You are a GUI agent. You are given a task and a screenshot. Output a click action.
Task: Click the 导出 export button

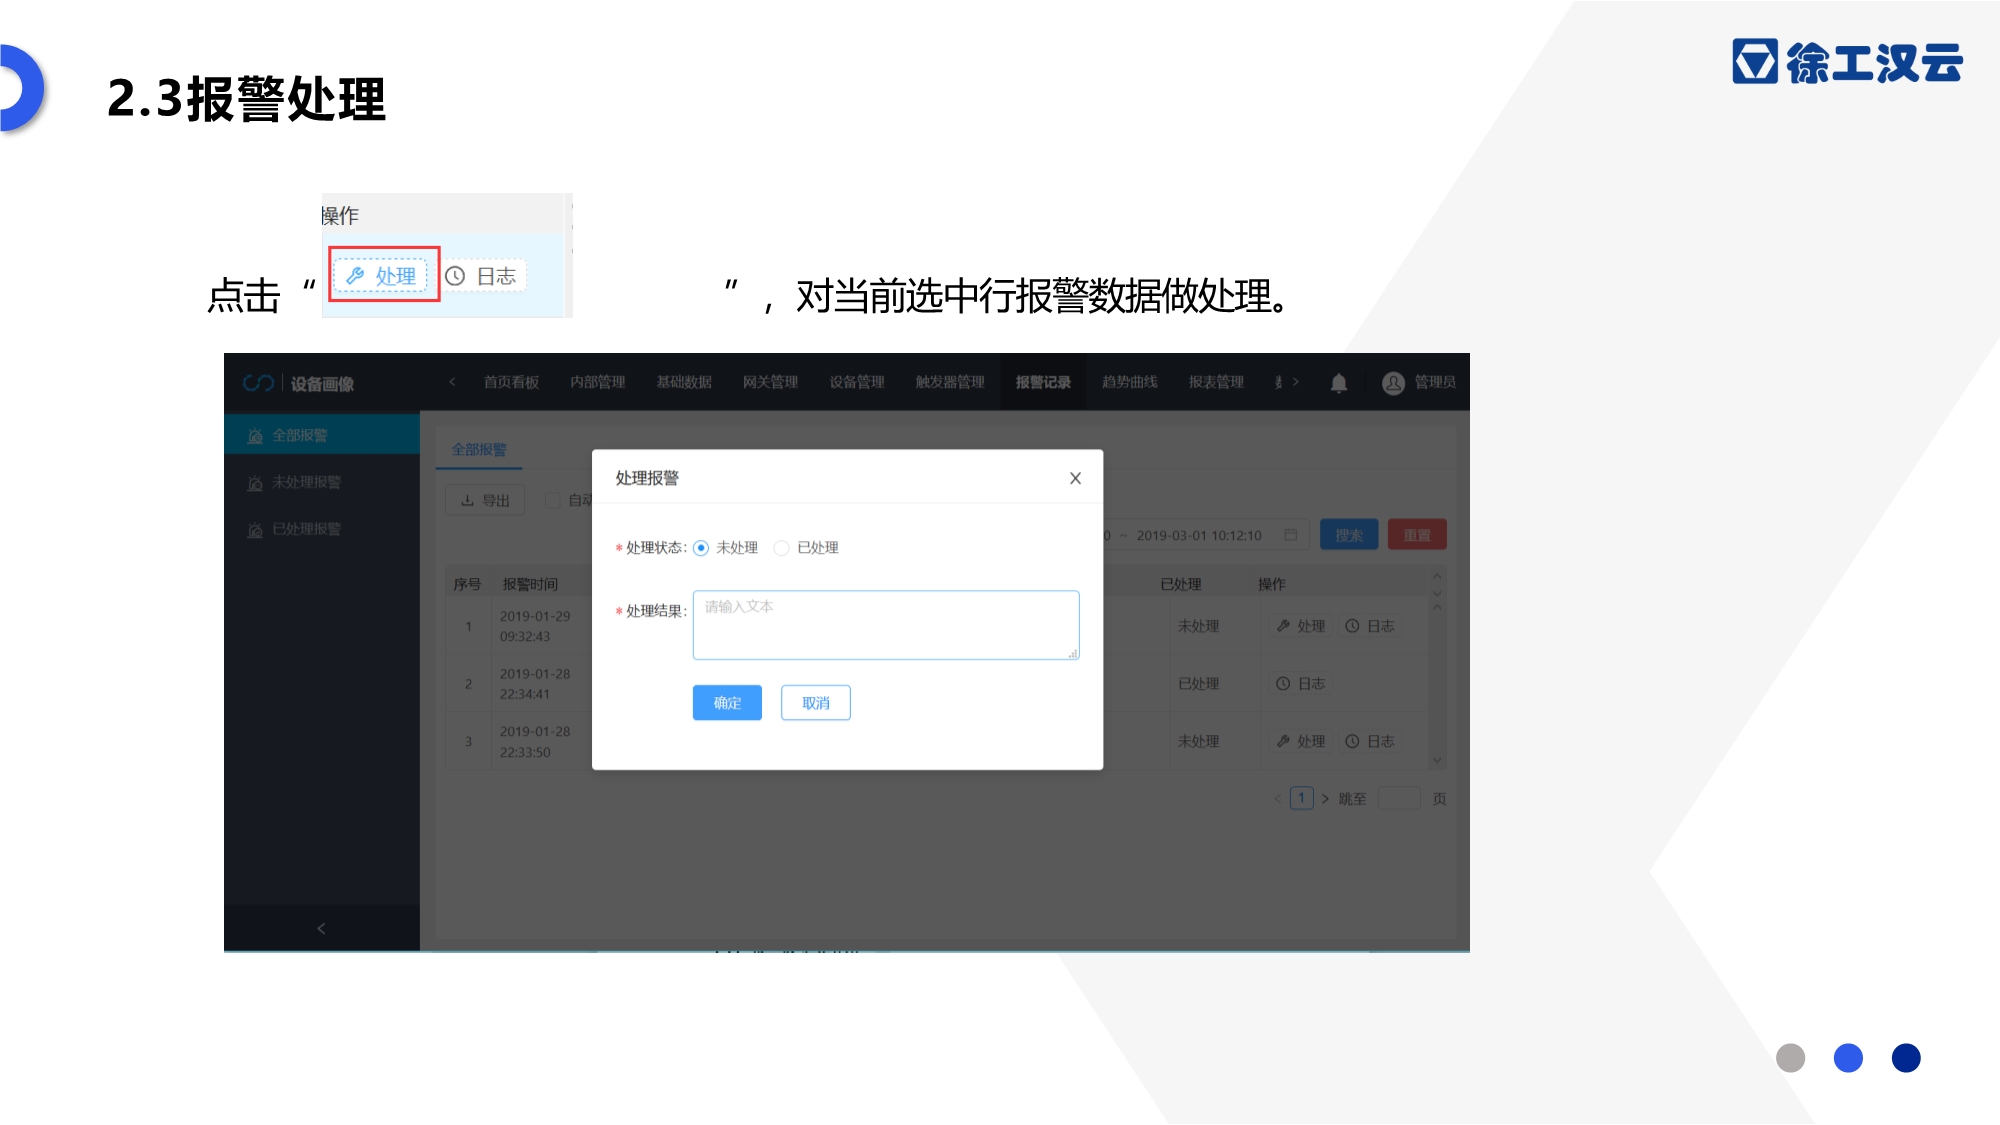pyautogui.click(x=485, y=500)
